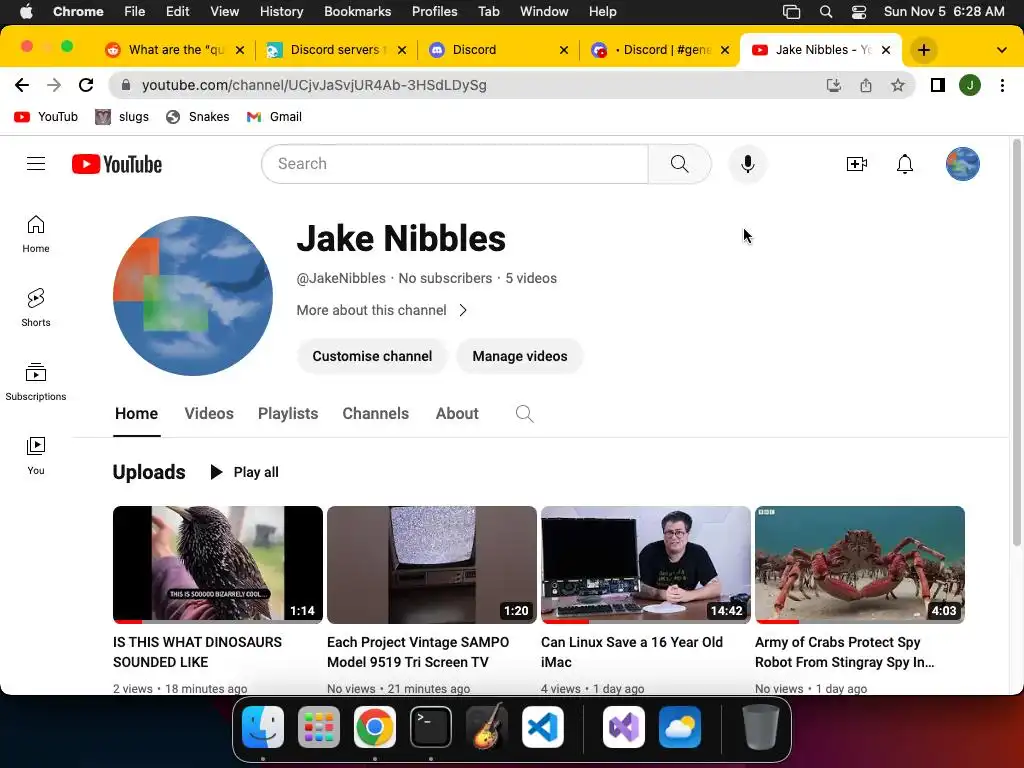Switch to the Playlists tab
Screen dimensions: 1024x768
288,413
